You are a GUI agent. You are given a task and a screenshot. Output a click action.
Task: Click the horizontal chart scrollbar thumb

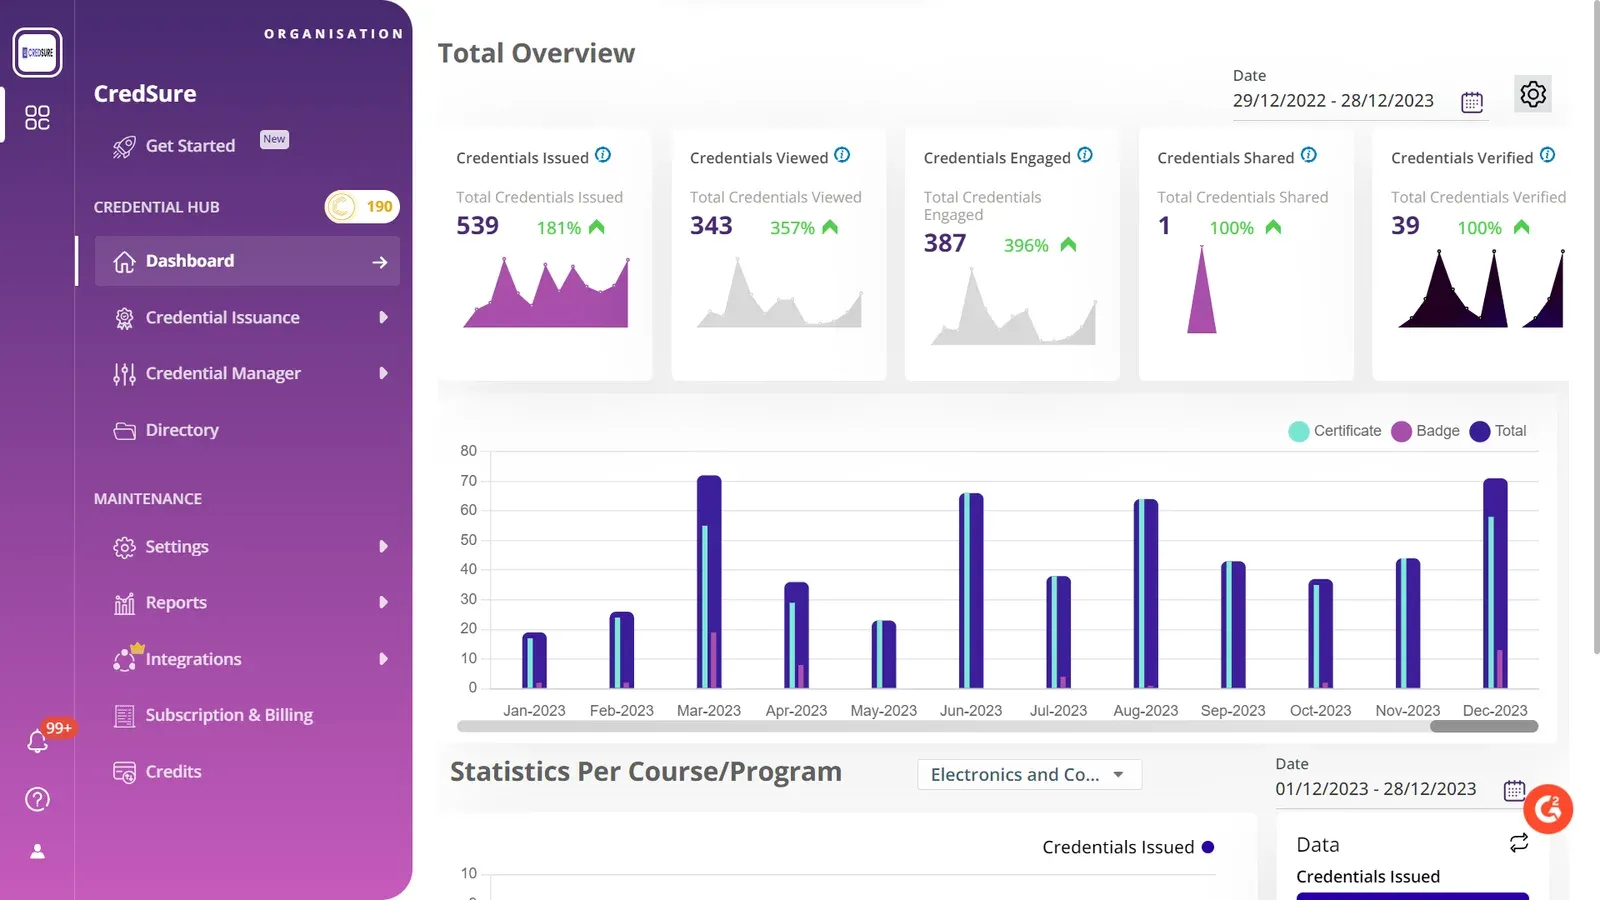pyautogui.click(x=1484, y=727)
